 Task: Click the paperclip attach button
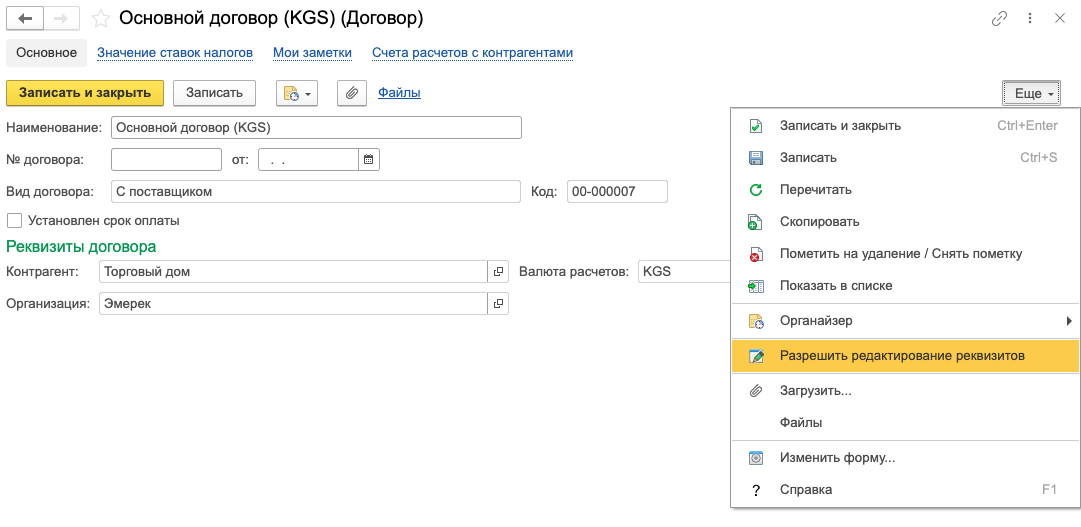point(352,93)
